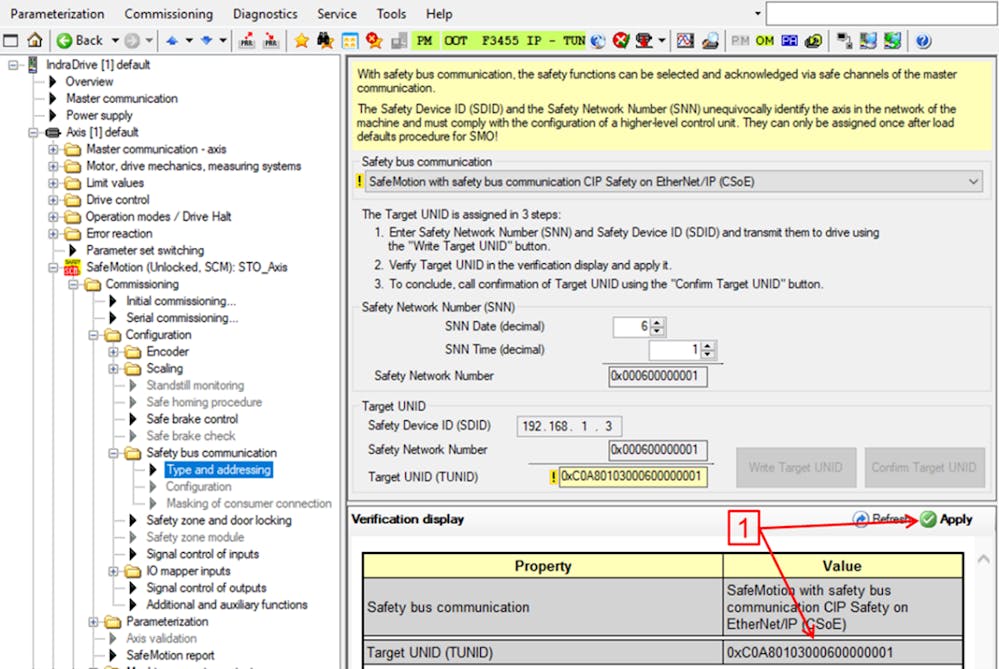This screenshot has height=669, width=999.
Task: Click the monitor with green globe icon
Action: 893,41
